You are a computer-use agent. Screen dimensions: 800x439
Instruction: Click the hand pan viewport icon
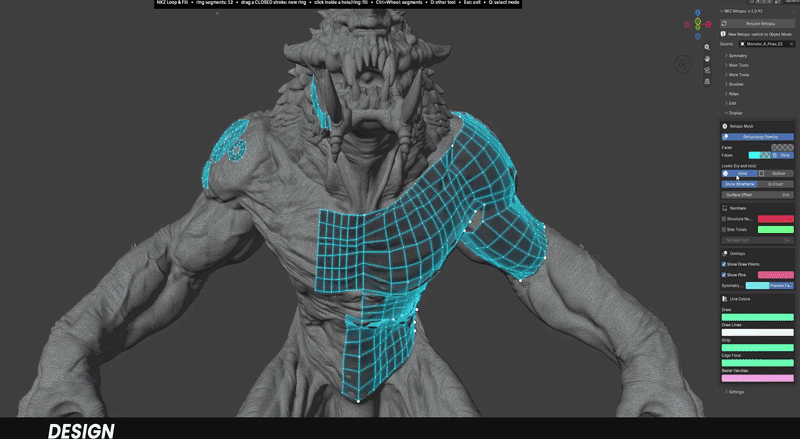click(x=707, y=59)
